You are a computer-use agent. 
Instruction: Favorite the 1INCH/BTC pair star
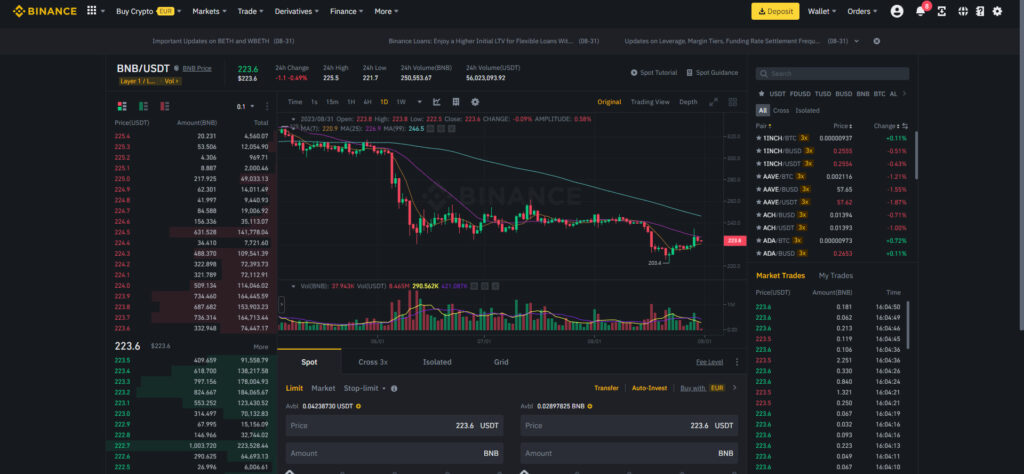coord(759,138)
